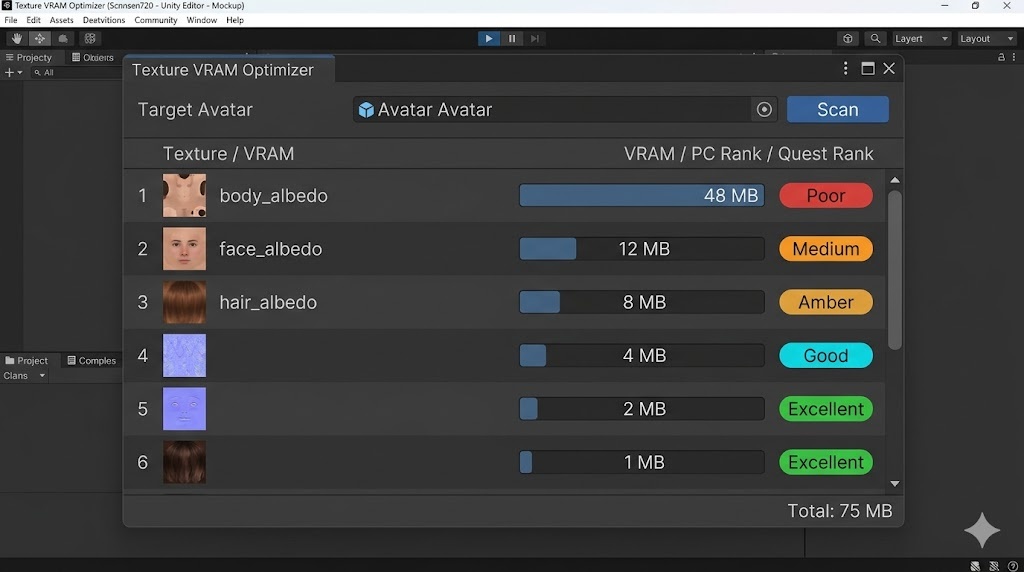The width and height of the screenshot is (1024, 572).
Task: Open the Clans dropdown
Action: pos(24,375)
